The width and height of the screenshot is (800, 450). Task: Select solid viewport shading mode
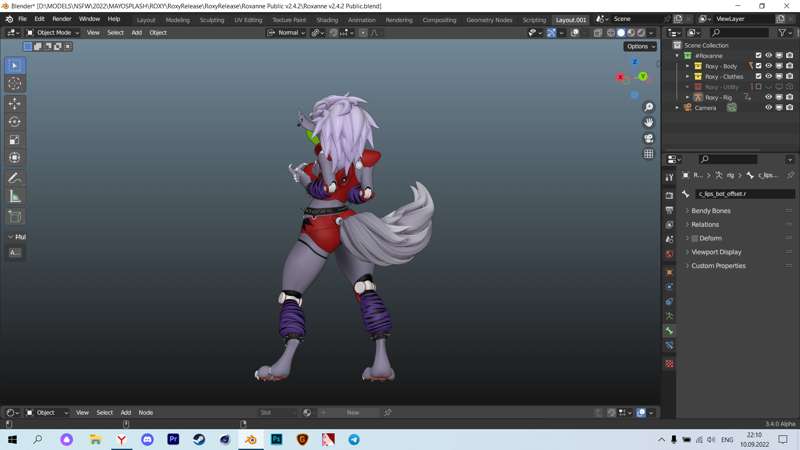(x=621, y=33)
